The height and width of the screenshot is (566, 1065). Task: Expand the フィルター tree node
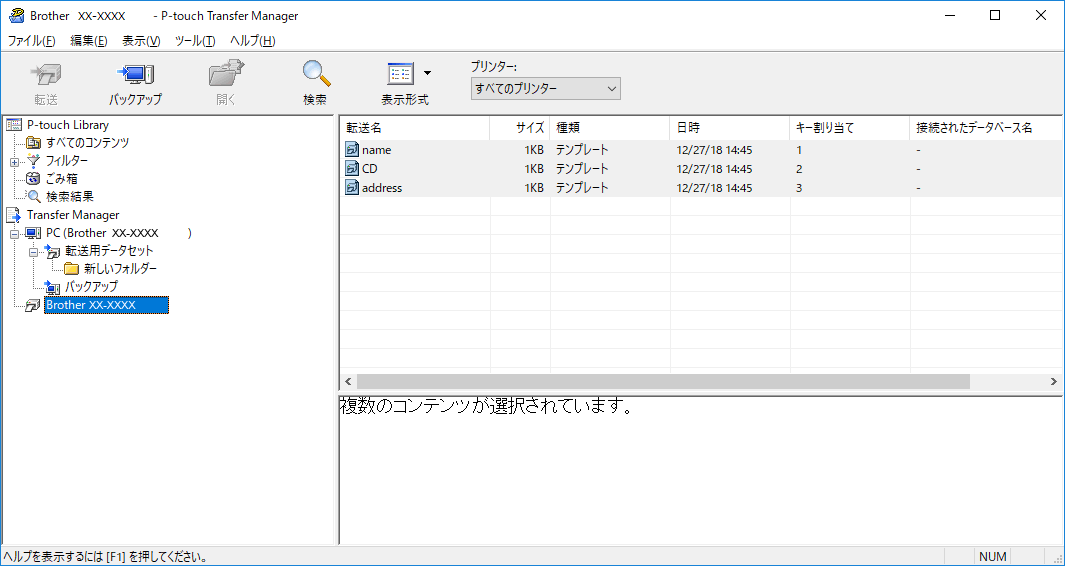[14, 162]
